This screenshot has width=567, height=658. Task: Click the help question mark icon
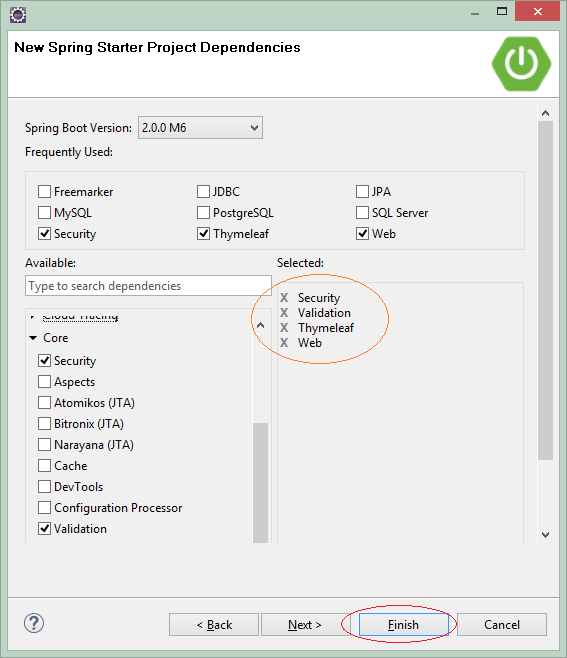(x=34, y=623)
